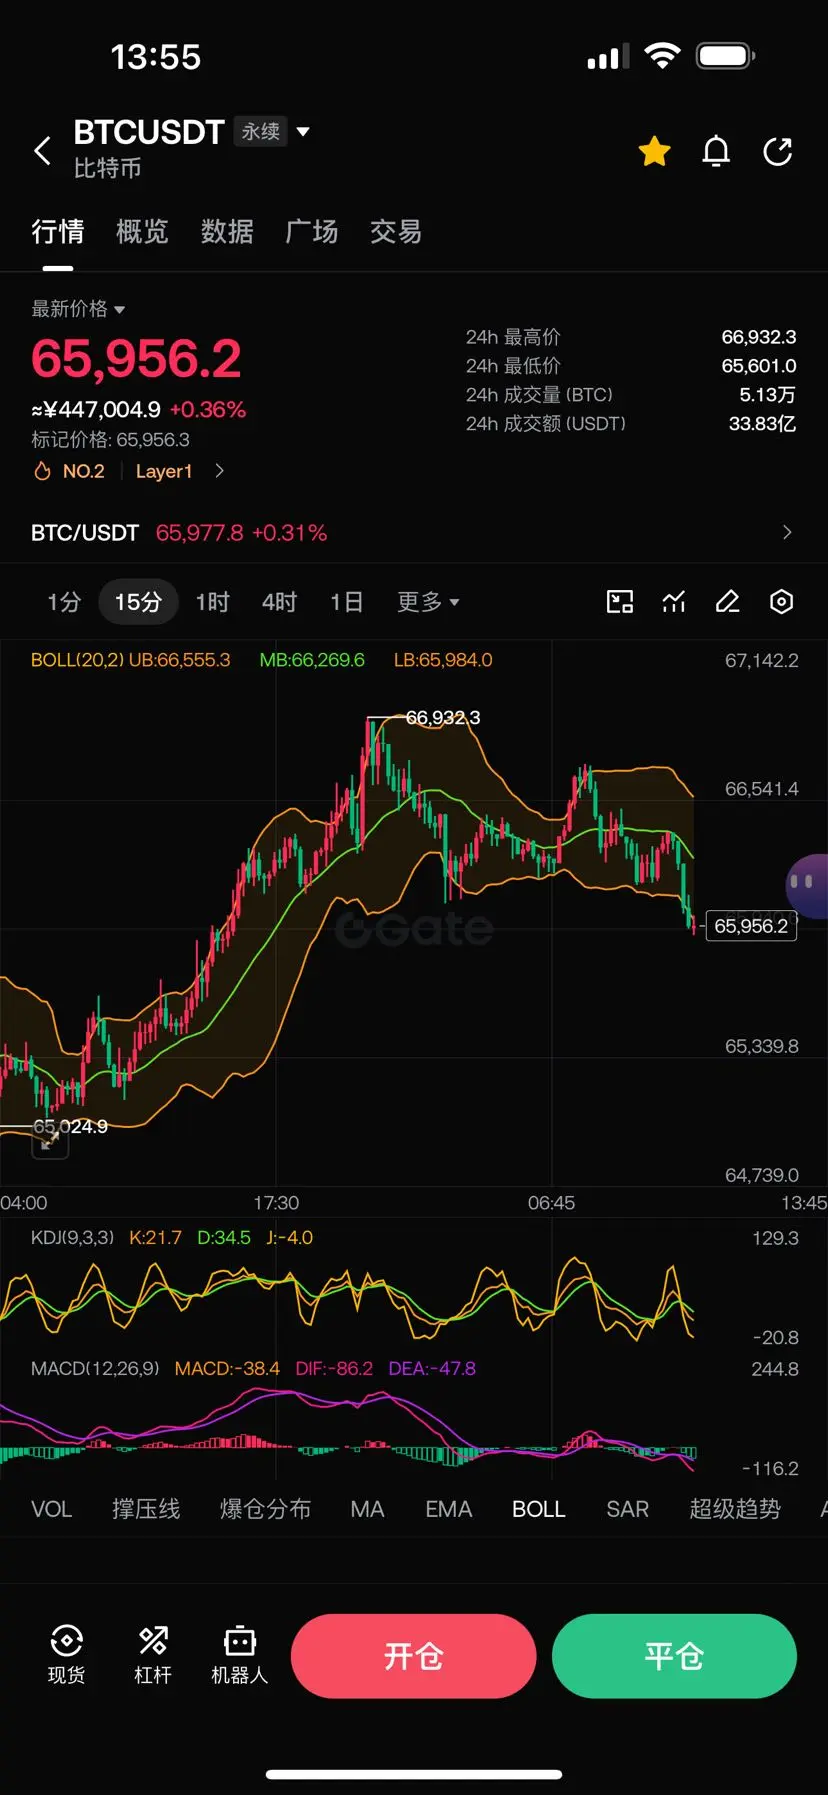Tap the purple floating assistant bubble
Viewport: 828px width, 1795px height.
point(807,886)
